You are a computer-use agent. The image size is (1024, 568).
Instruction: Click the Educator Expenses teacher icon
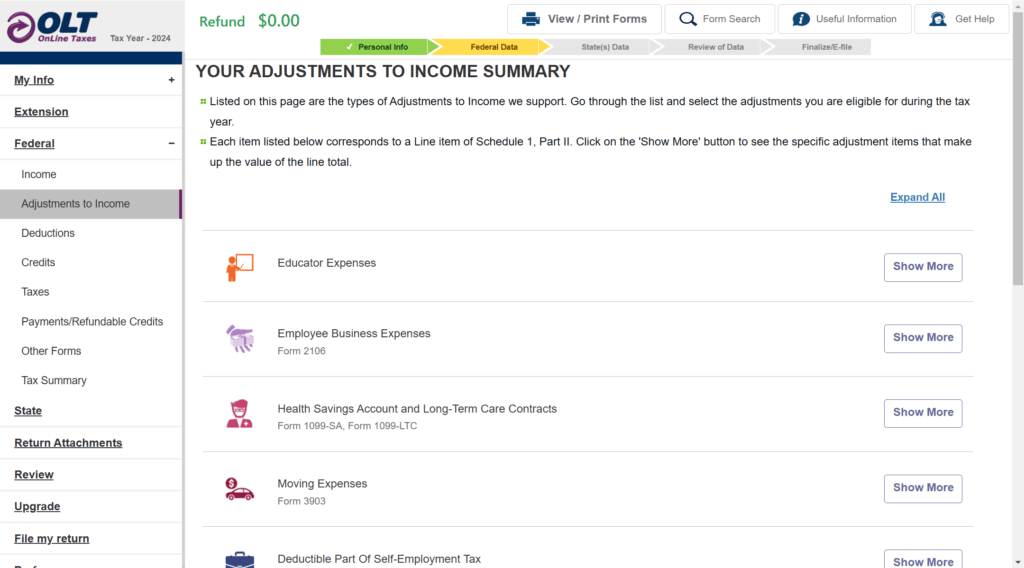240,268
